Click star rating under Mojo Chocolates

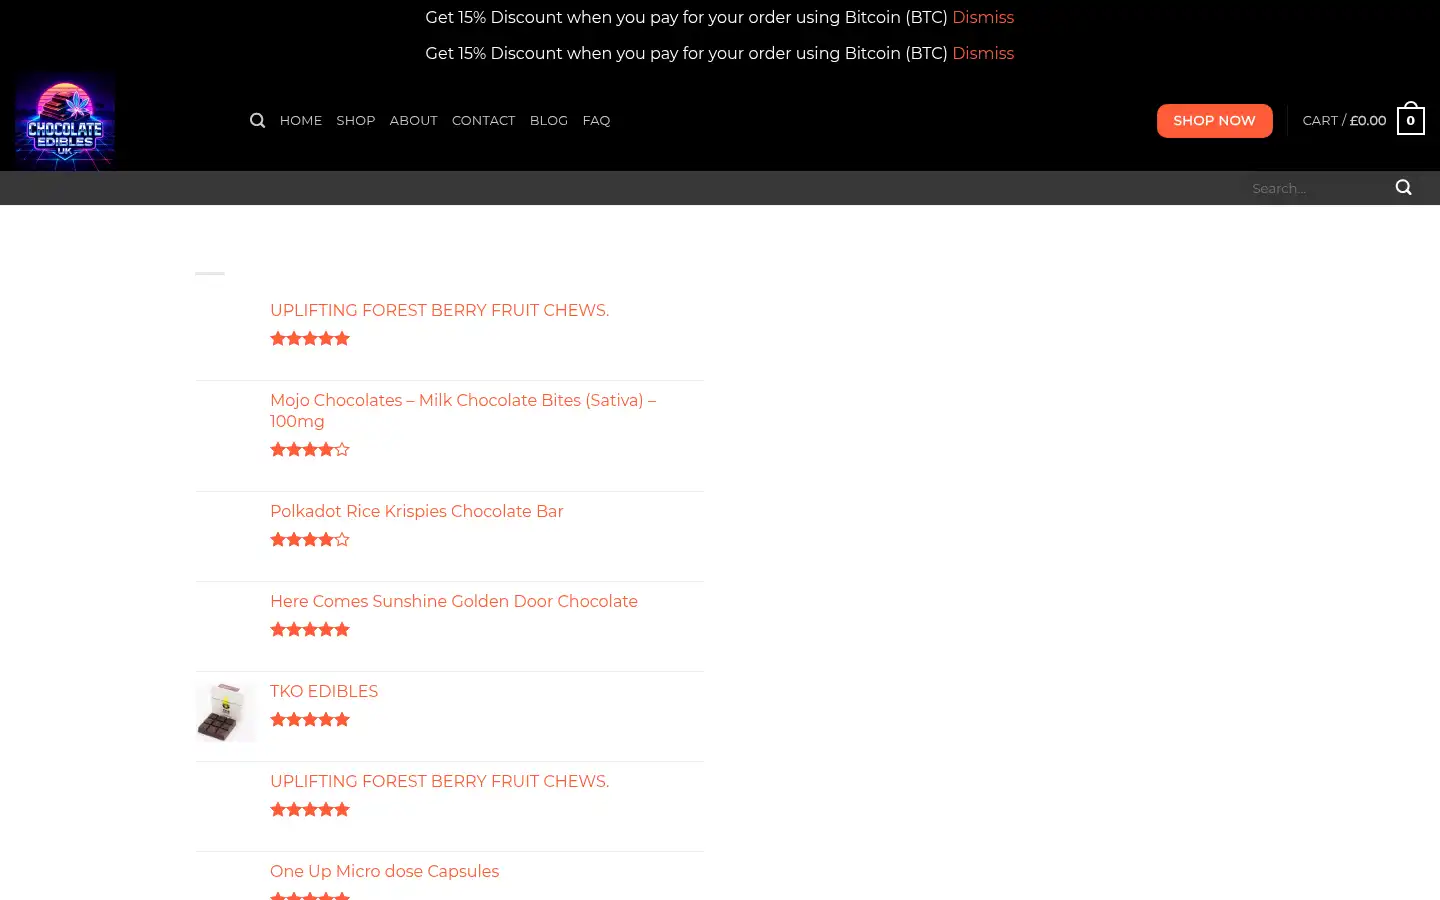click(310, 449)
